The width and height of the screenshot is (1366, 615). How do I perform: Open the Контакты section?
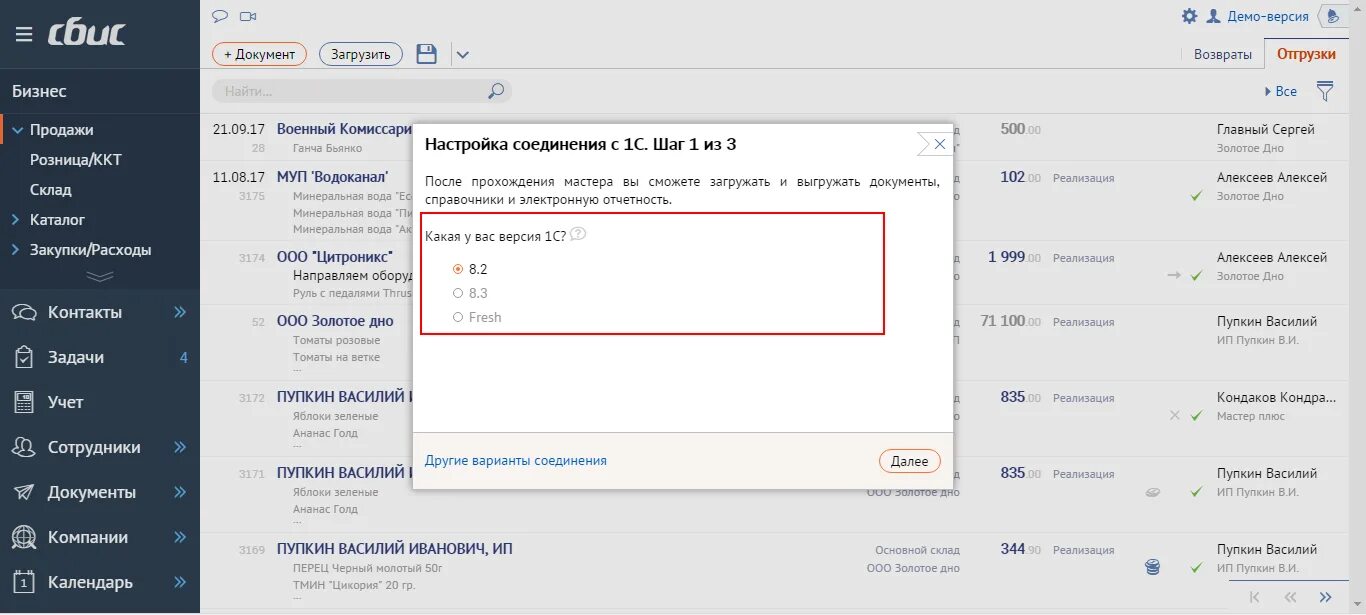85,312
